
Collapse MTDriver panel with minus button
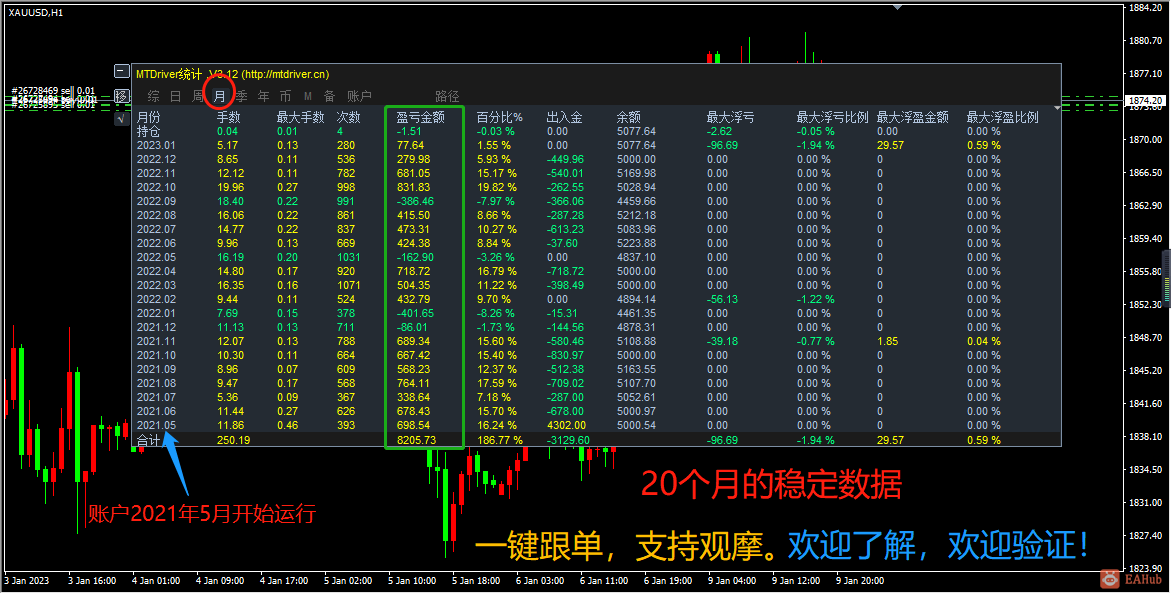121,71
